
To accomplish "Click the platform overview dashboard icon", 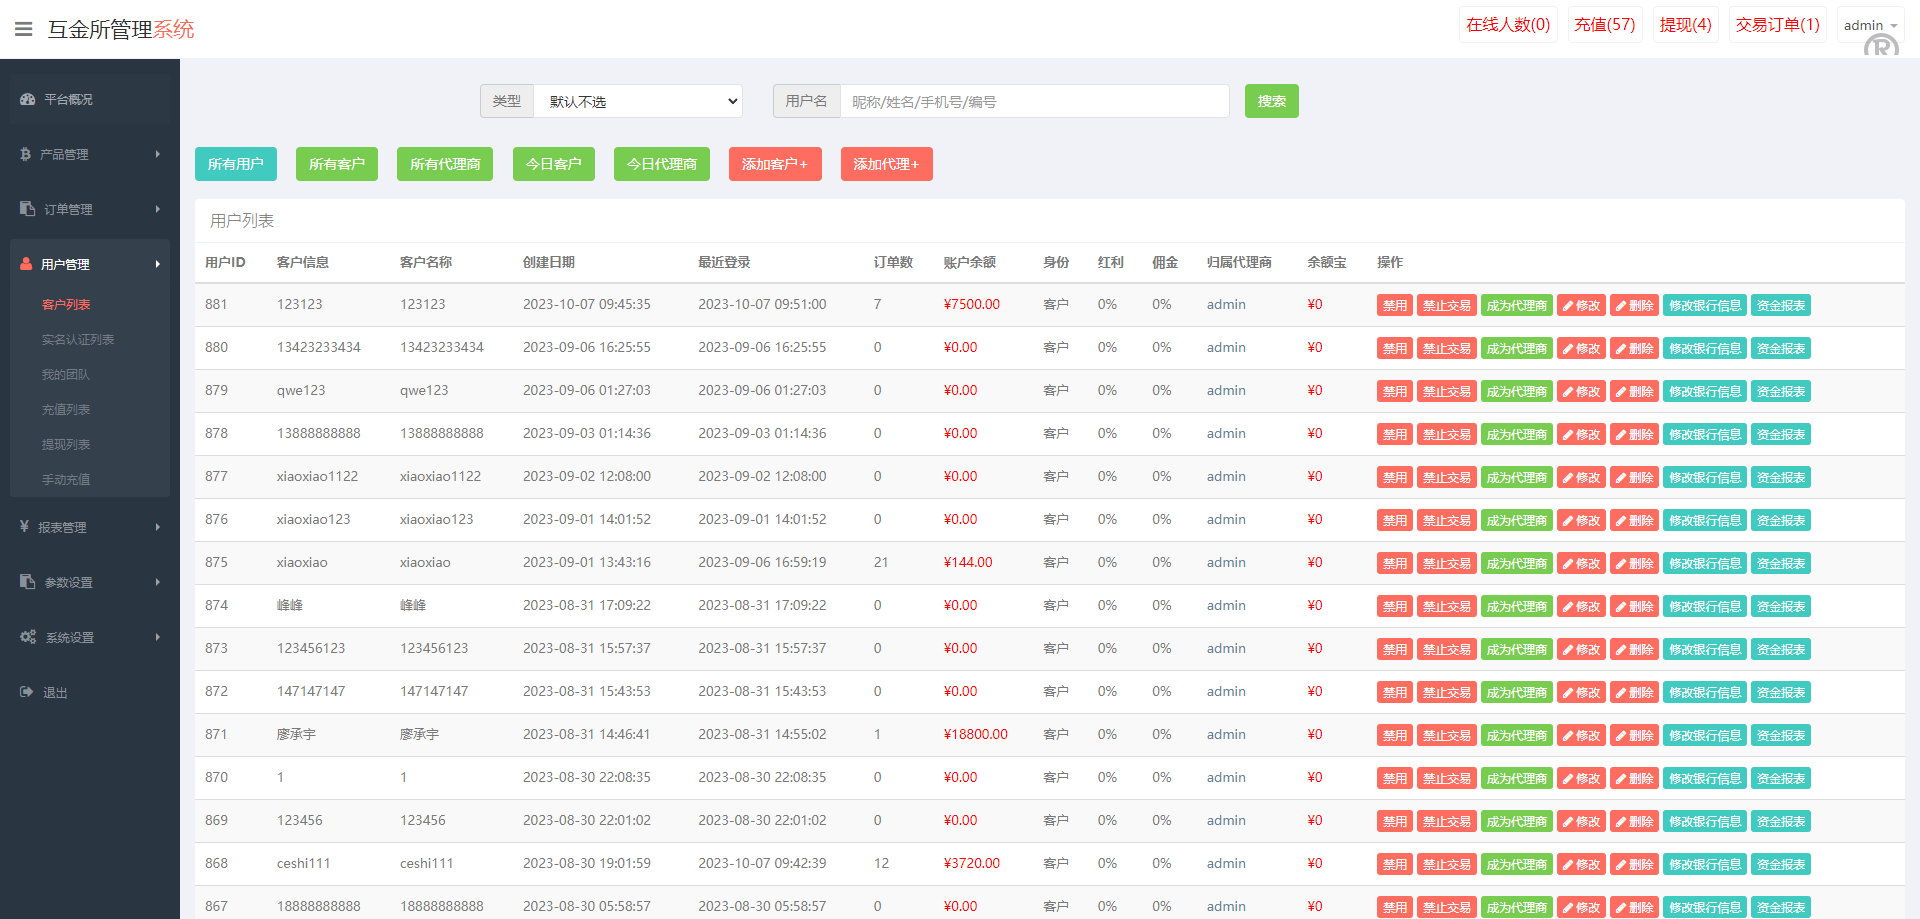I will pos(27,99).
